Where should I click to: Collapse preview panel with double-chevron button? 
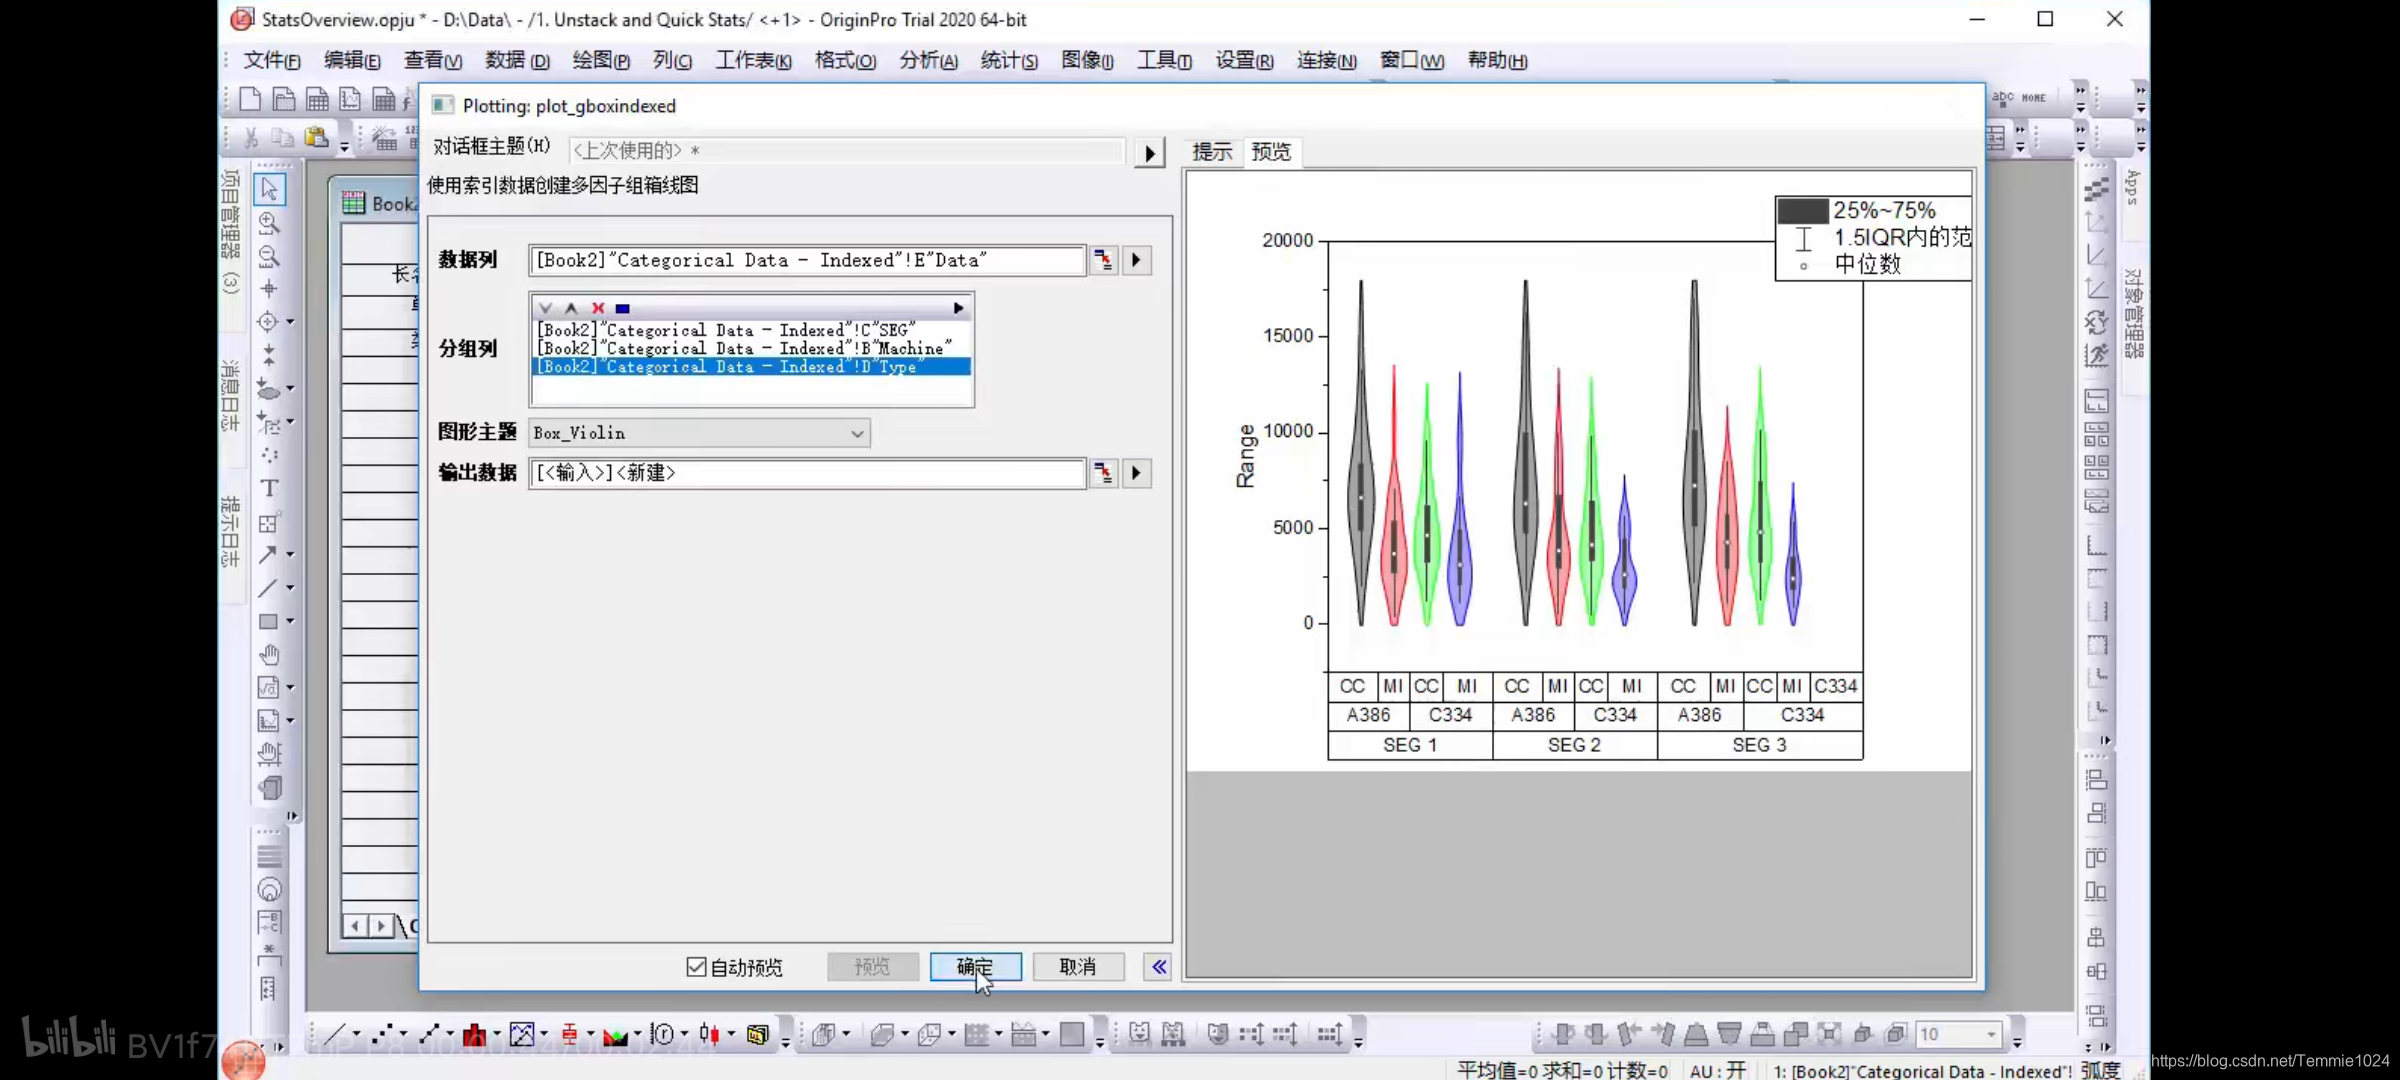coord(1158,966)
